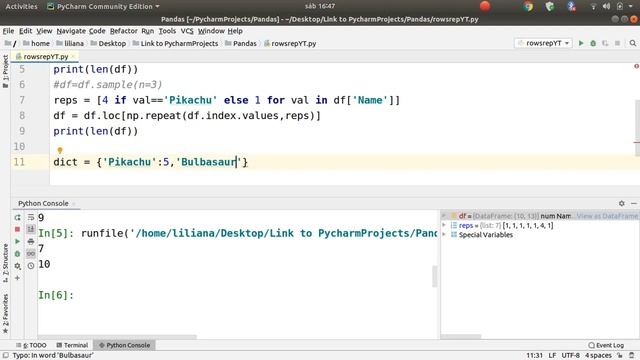Screen dimensions: 640x360
Task: Click the Pandas breadcrumb folder
Action: point(240,43)
